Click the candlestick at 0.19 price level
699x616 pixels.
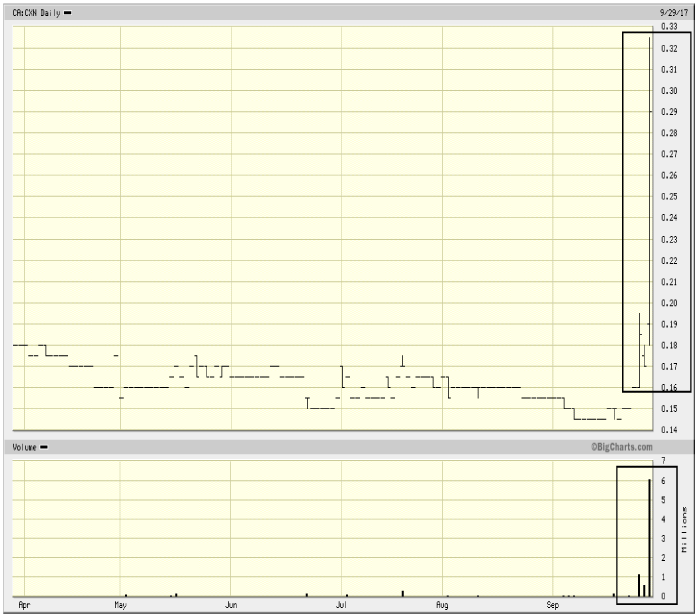[x=639, y=322]
